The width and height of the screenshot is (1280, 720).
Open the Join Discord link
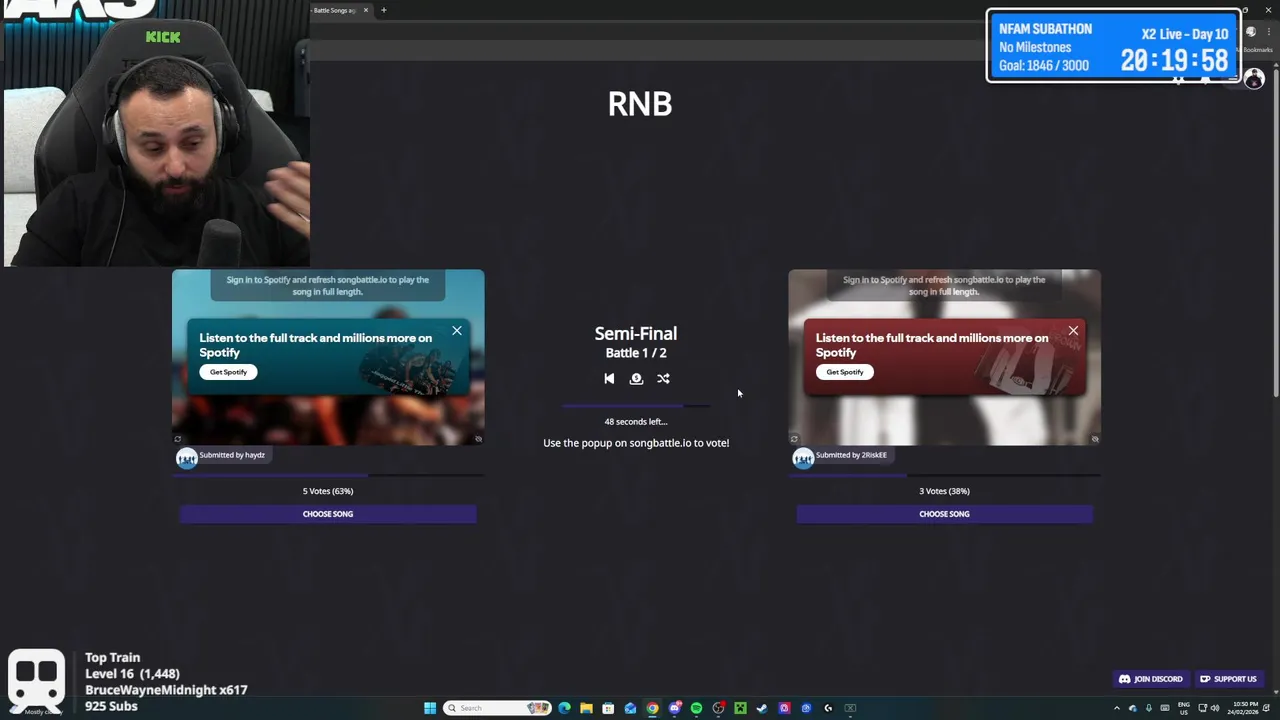(x=1150, y=679)
